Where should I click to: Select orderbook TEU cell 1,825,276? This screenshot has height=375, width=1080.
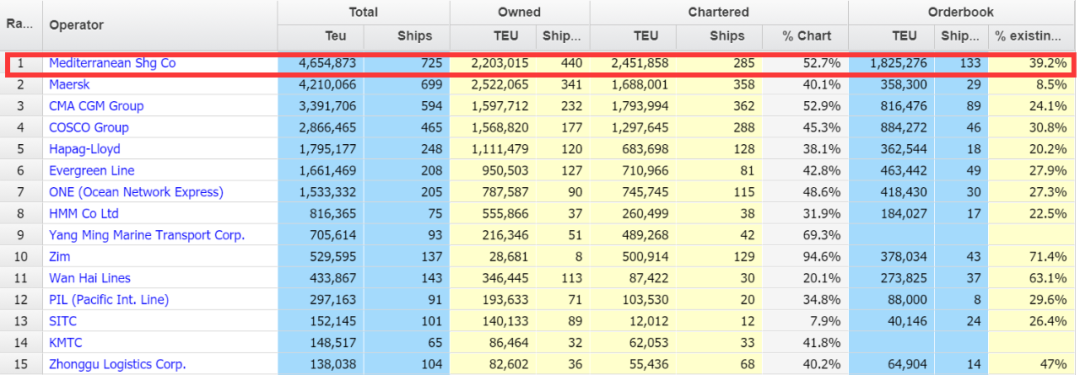click(x=892, y=63)
